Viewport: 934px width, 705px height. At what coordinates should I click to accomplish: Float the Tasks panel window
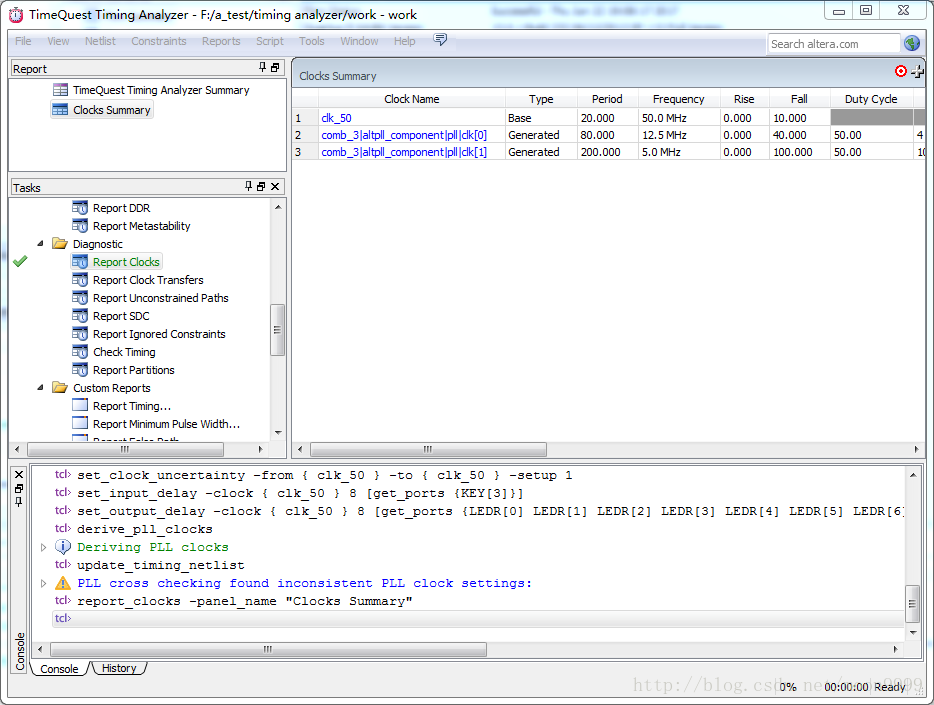(x=261, y=186)
